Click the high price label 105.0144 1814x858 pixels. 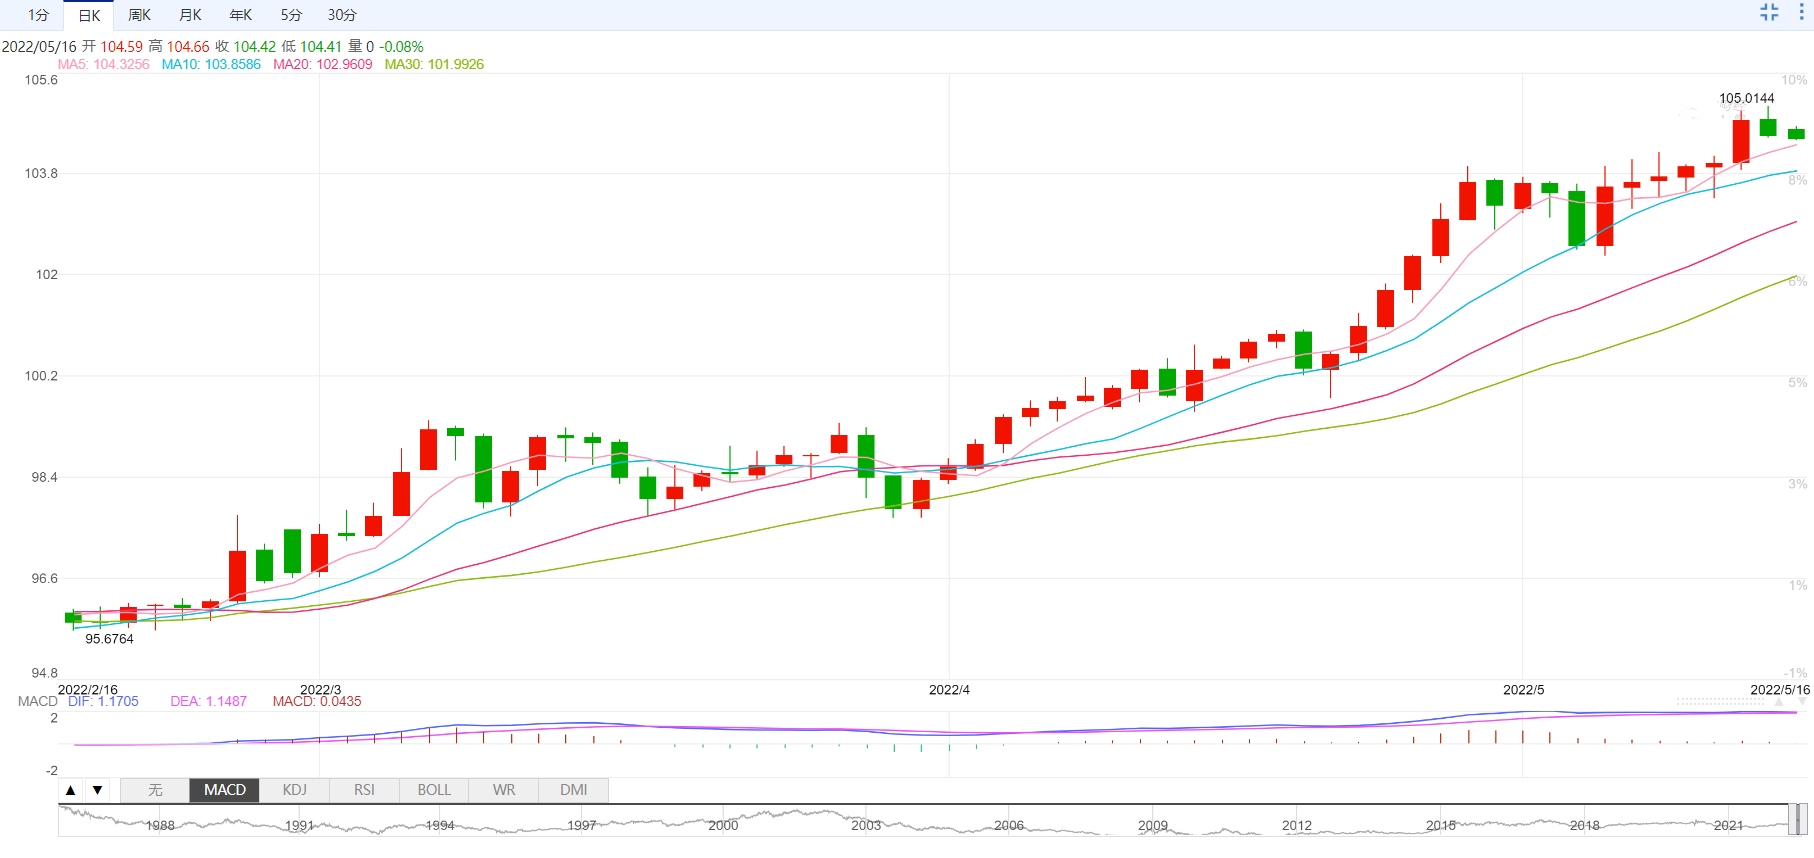coord(1747,98)
